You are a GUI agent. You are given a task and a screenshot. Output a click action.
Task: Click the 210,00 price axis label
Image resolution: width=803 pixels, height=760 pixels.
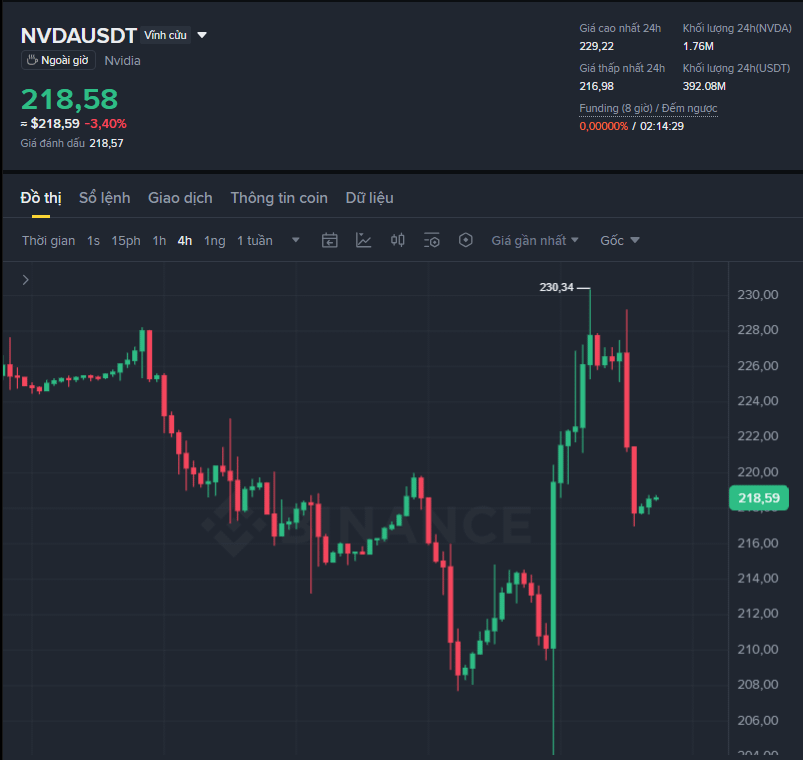[757, 649]
